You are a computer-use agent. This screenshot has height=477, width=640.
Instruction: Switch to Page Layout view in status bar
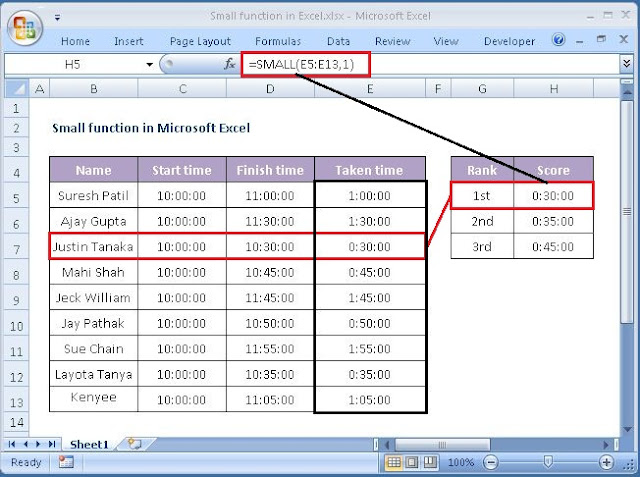tap(411, 462)
